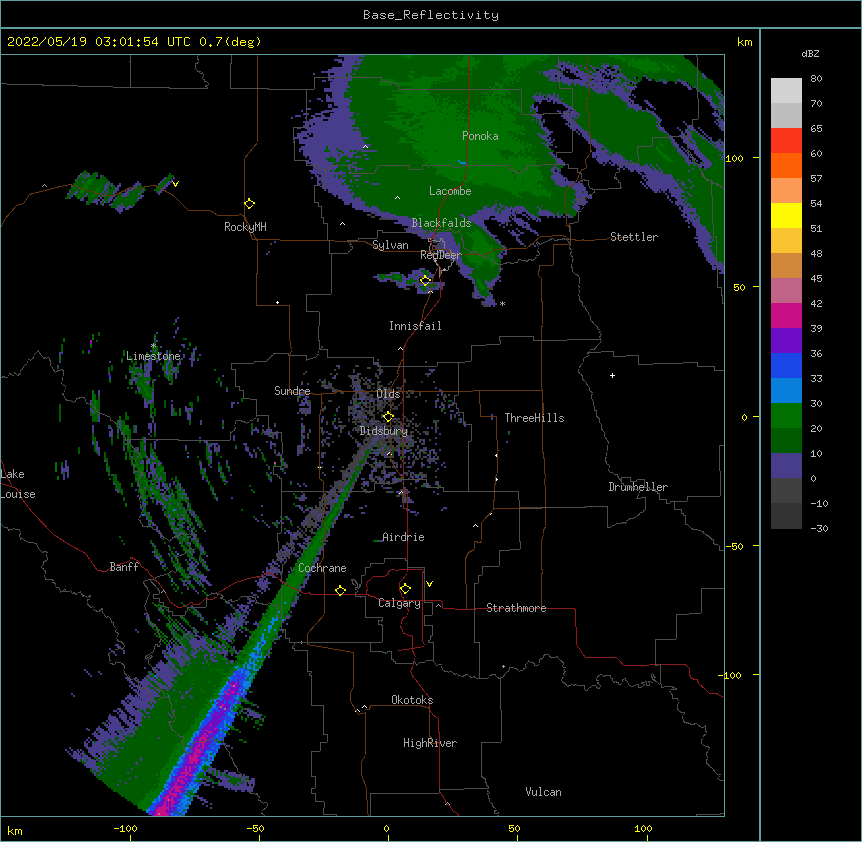The height and width of the screenshot is (842, 862).
Task: Select the -30 value at legend bottom
Action: (x=819, y=528)
